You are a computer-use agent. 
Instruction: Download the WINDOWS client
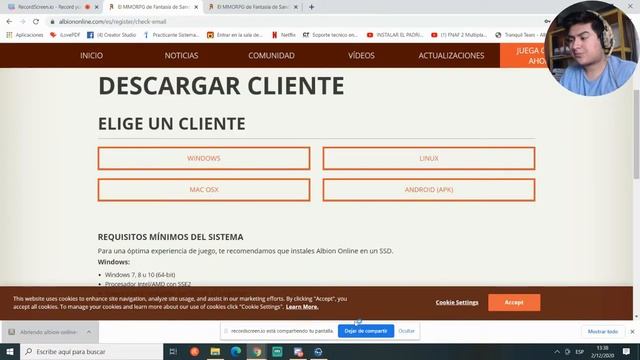click(x=204, y=158)
